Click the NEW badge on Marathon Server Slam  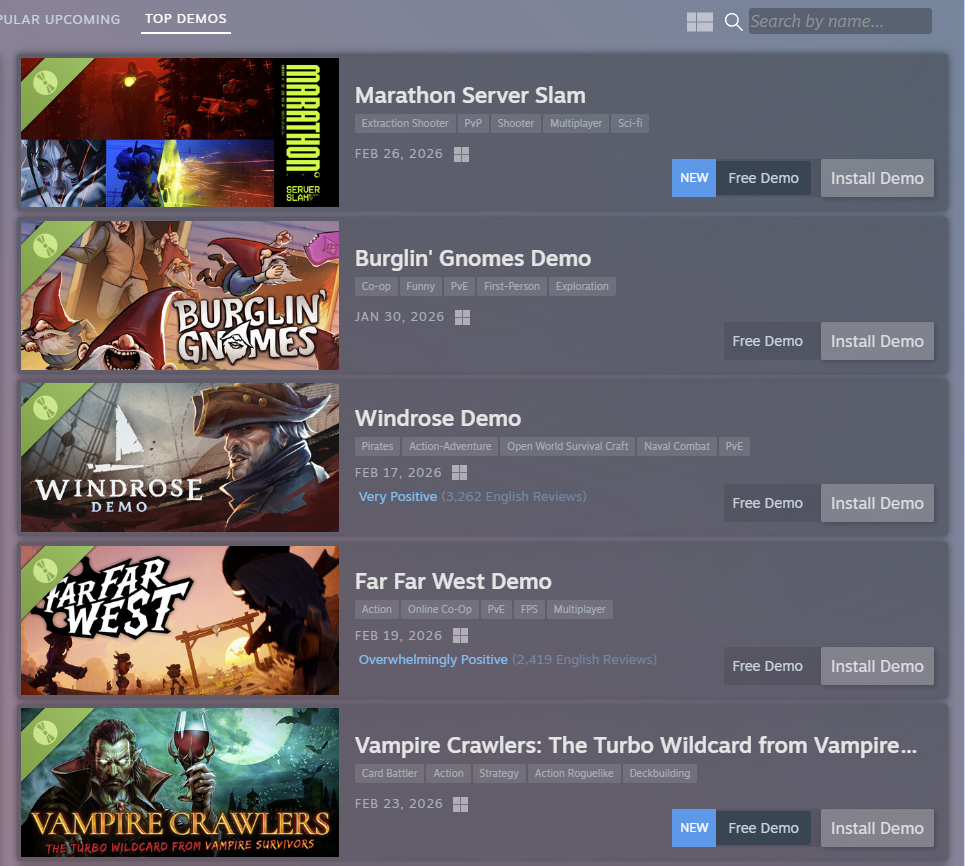tap(694, 178)
